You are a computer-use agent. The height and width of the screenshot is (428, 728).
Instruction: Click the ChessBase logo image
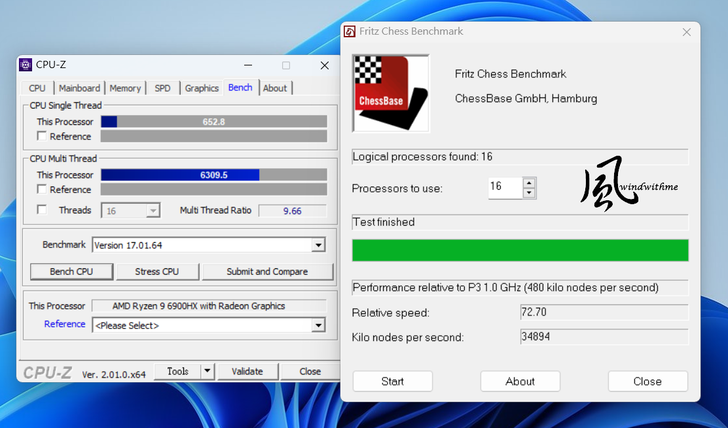tap(391, 94)
